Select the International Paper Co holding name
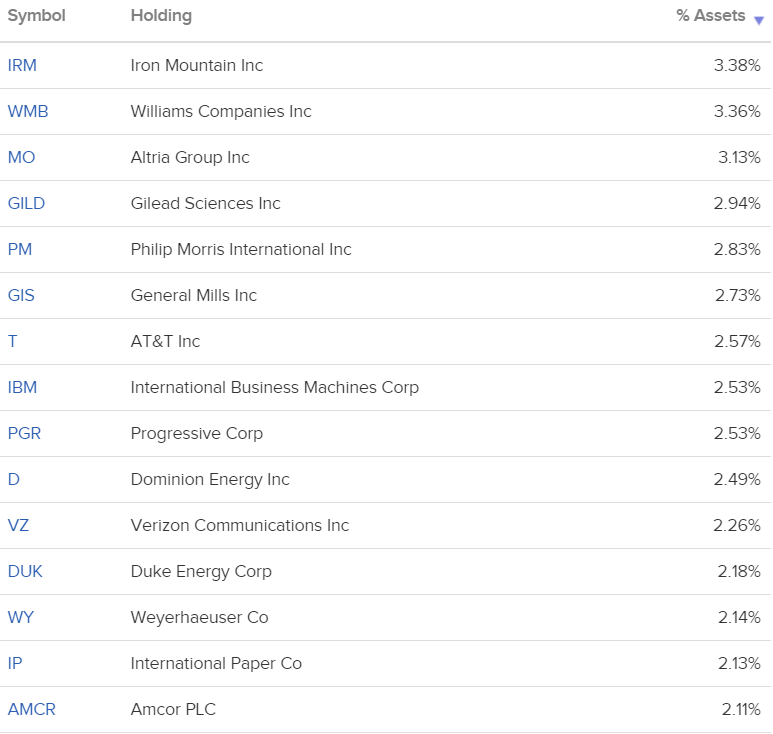Image resolution: width=773 pixels, height=734 pixels. 216,664
